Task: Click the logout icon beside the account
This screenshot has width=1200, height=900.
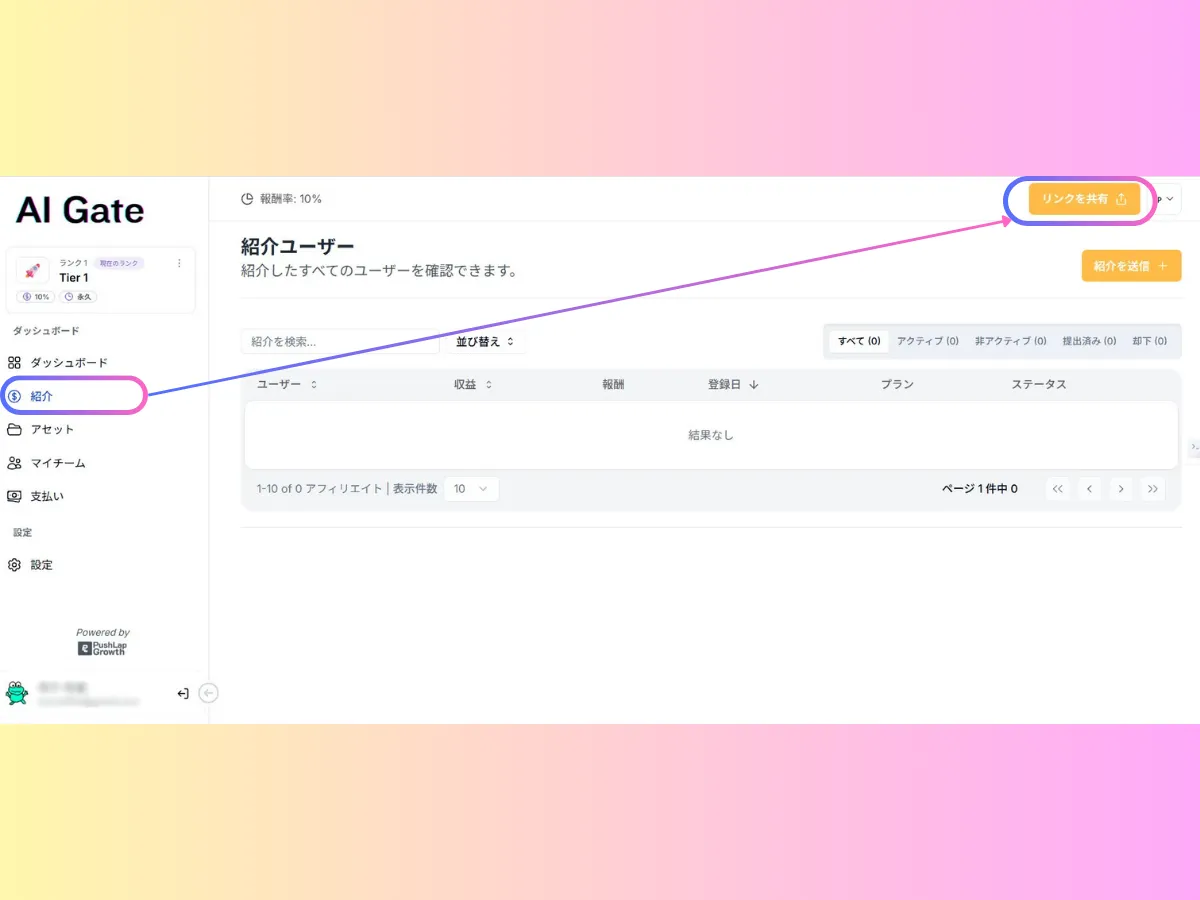Action: click(x=183, y=693)
